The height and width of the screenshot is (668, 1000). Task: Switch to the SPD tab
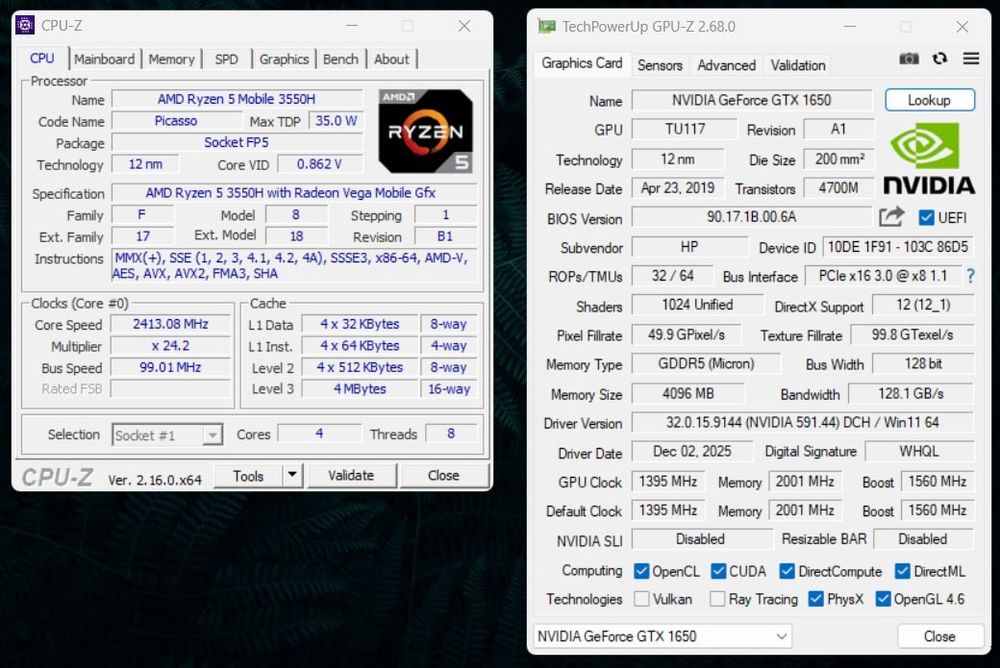(226, 59)
